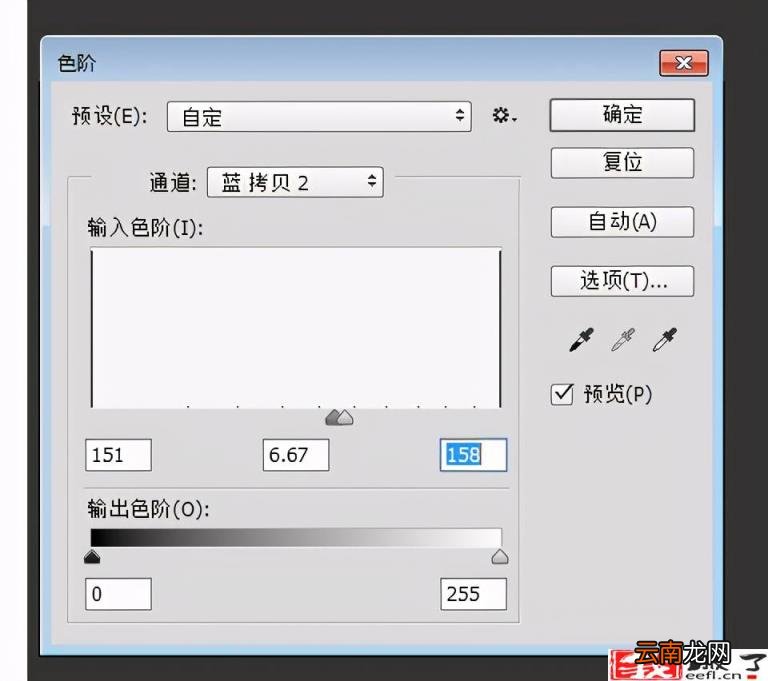Select the gray point eyedropper

pyautogui.click(x=623, y=340)
